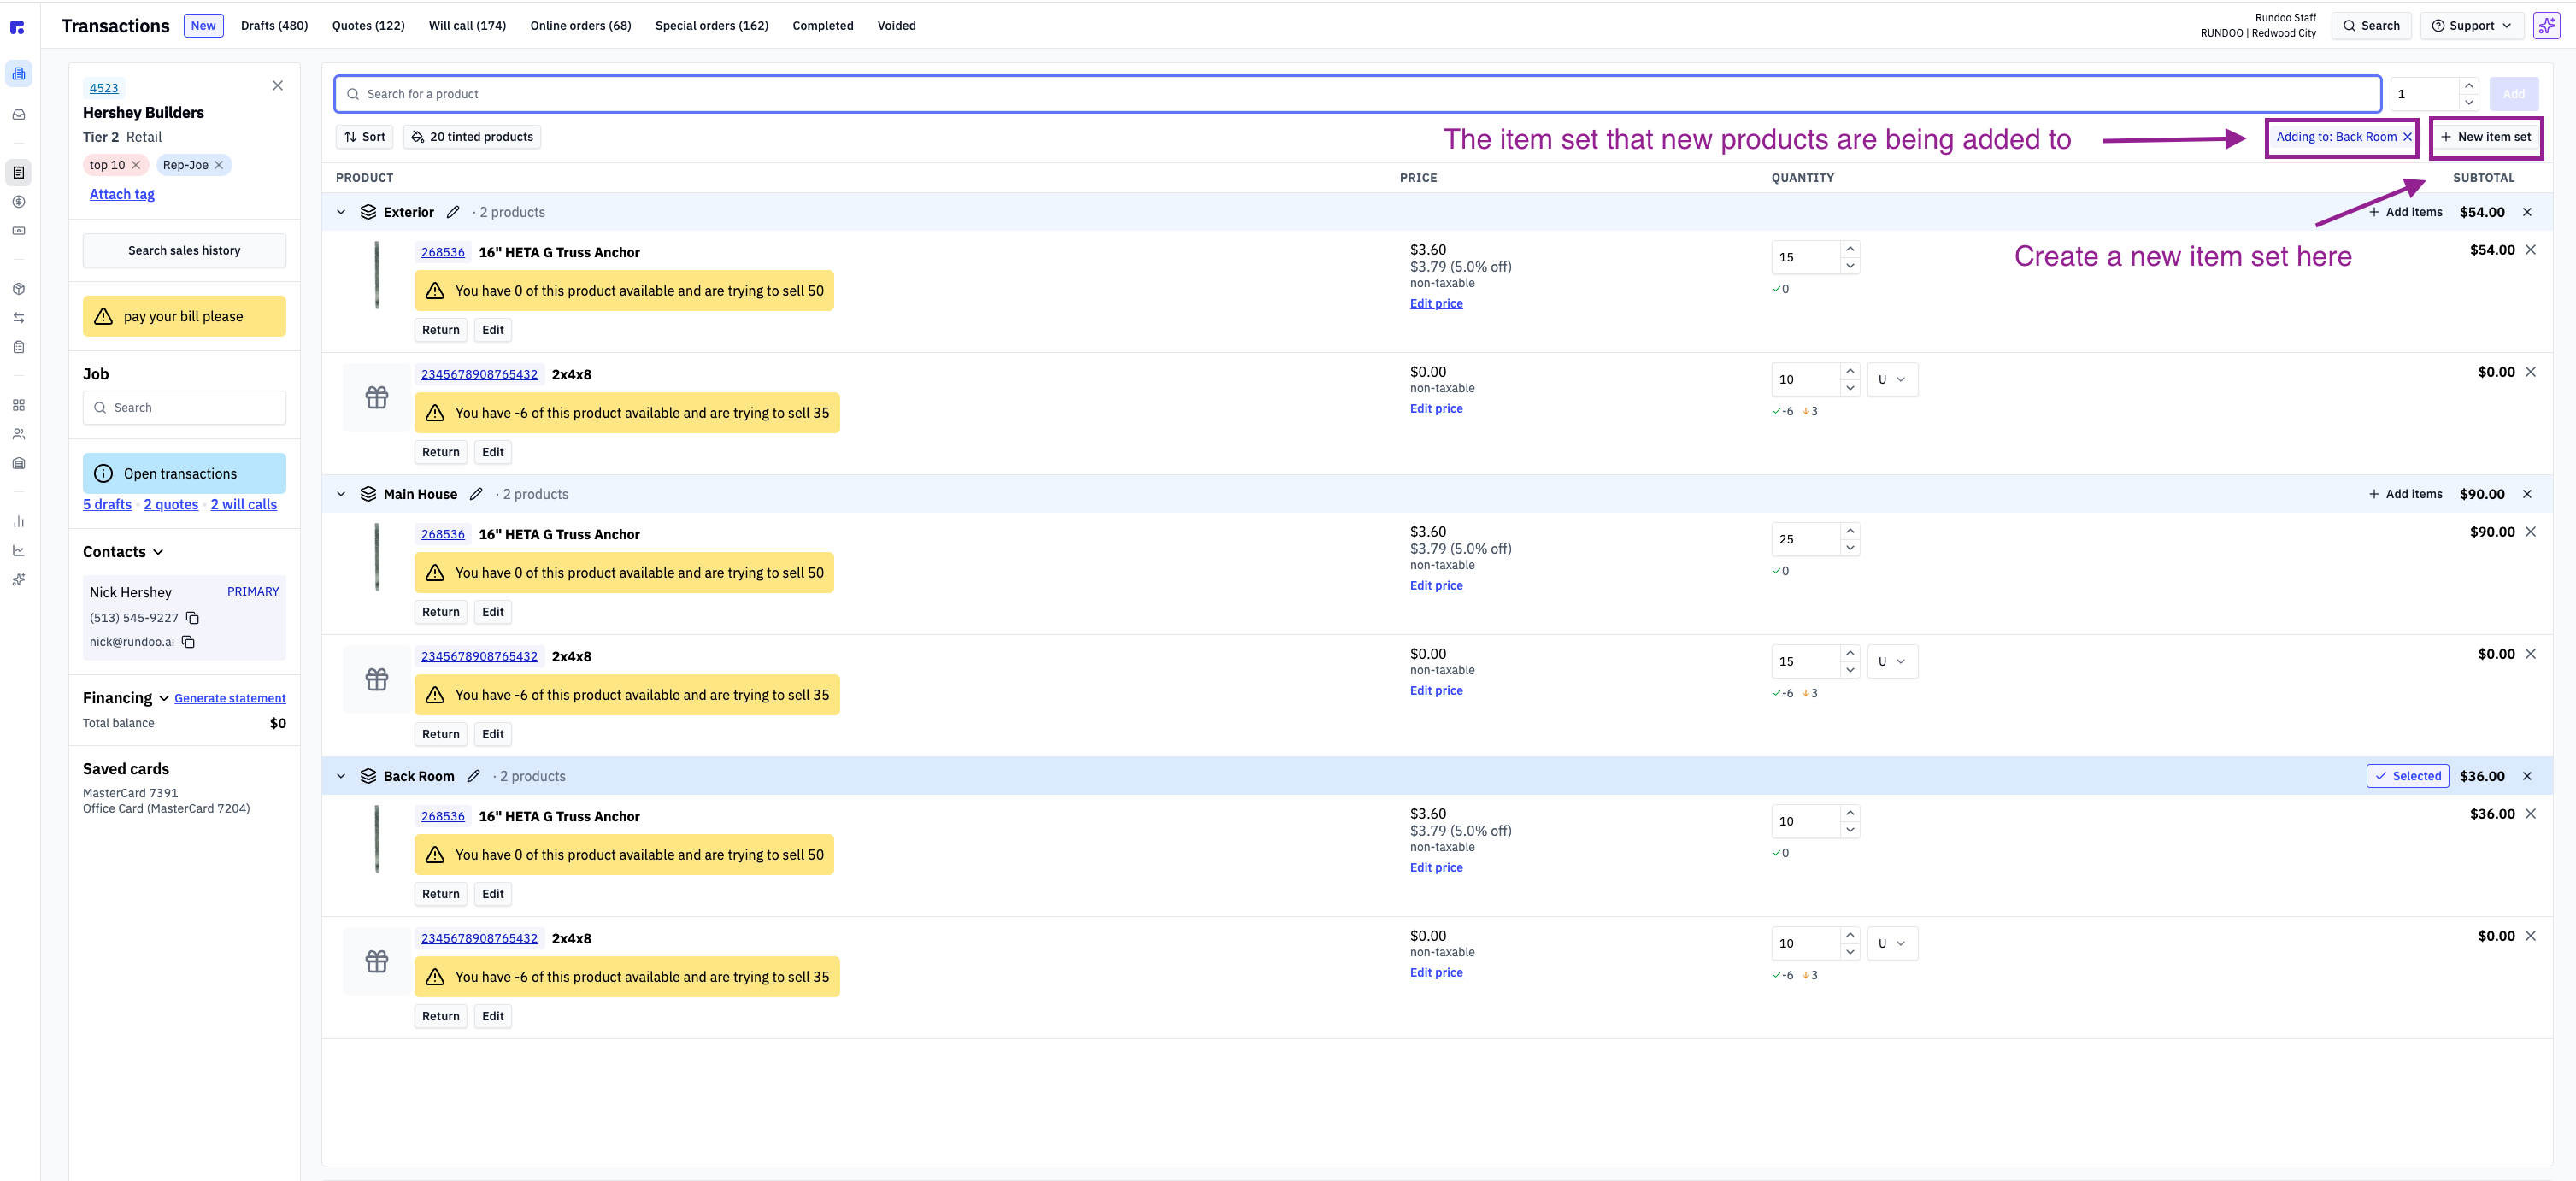Image resolution: width=2576 pixels, height=1181 pixels.
Task: Open unit dropdown for Main House 2x4x8
Action: [x=1892, y=662]
